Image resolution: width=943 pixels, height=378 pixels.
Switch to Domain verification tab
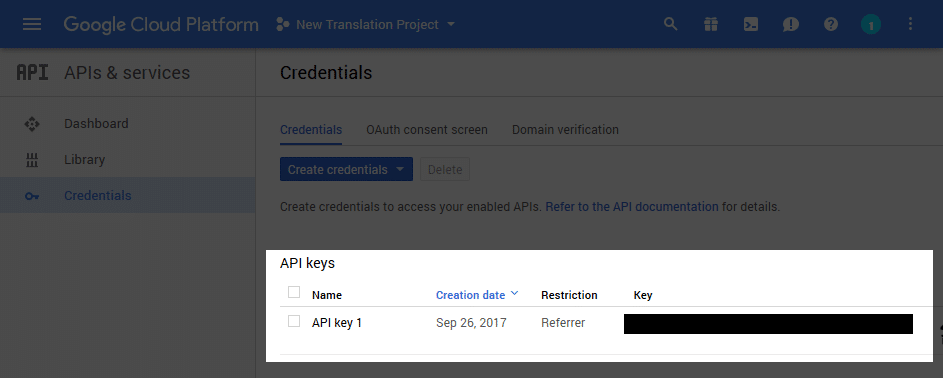point(565,130)
